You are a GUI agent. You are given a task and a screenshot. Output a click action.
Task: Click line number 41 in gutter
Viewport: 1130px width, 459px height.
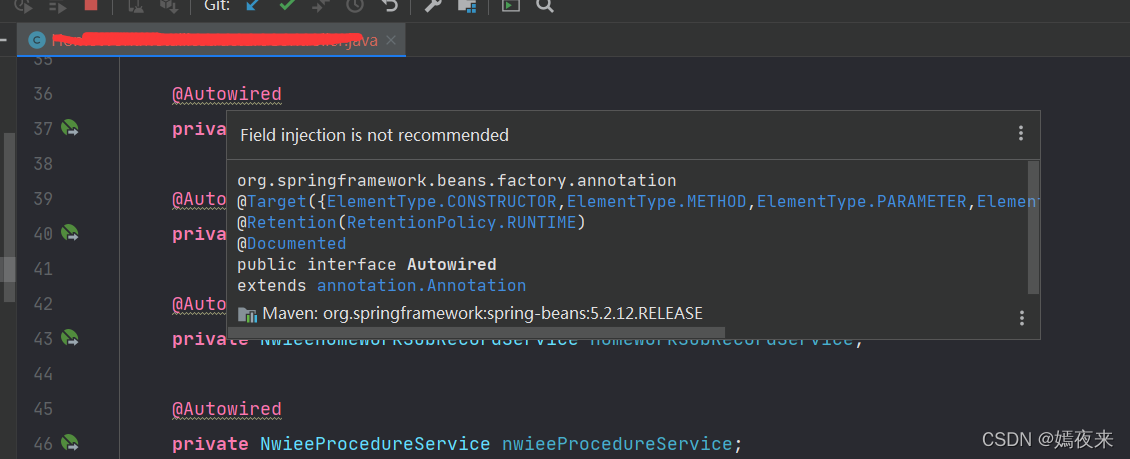[x=43, y=269]
